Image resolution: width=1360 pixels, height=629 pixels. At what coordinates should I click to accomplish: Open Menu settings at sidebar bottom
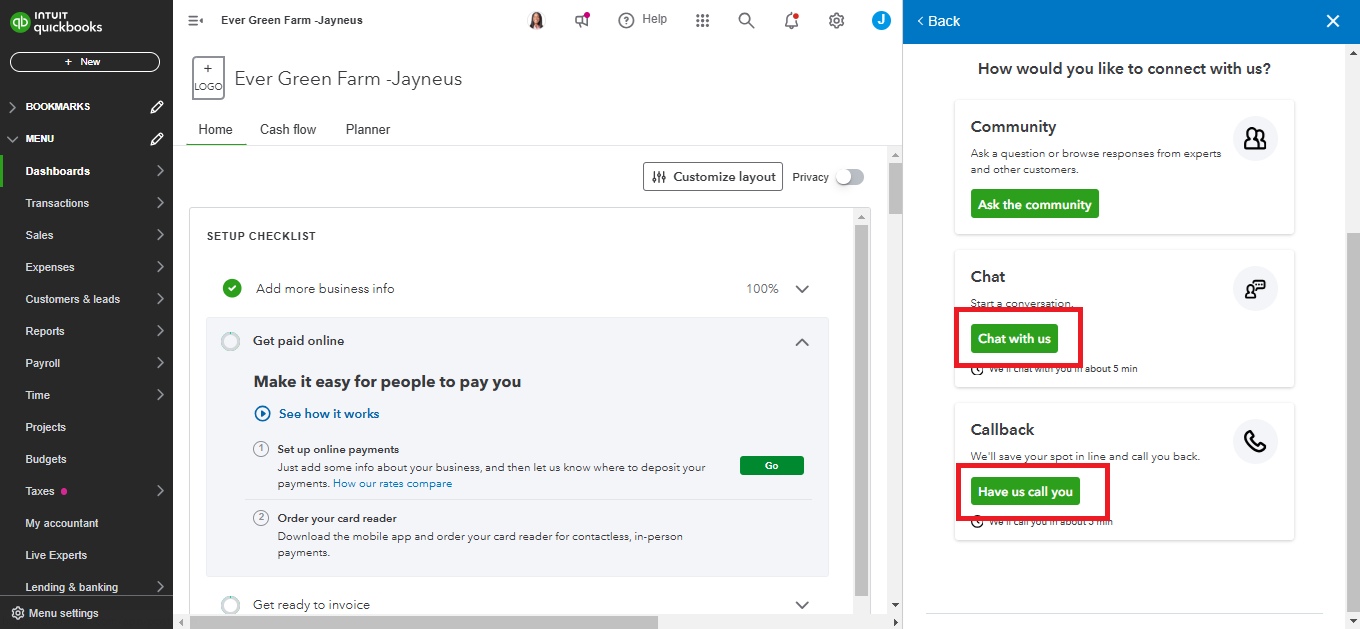(x=55, y=613)
